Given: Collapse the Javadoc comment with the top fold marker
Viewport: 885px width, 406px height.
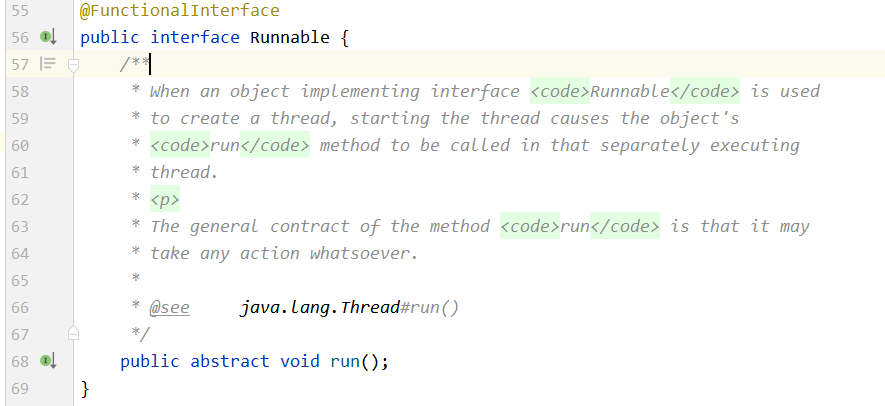Looking at the screenshot, I should (x=73, y=66).
